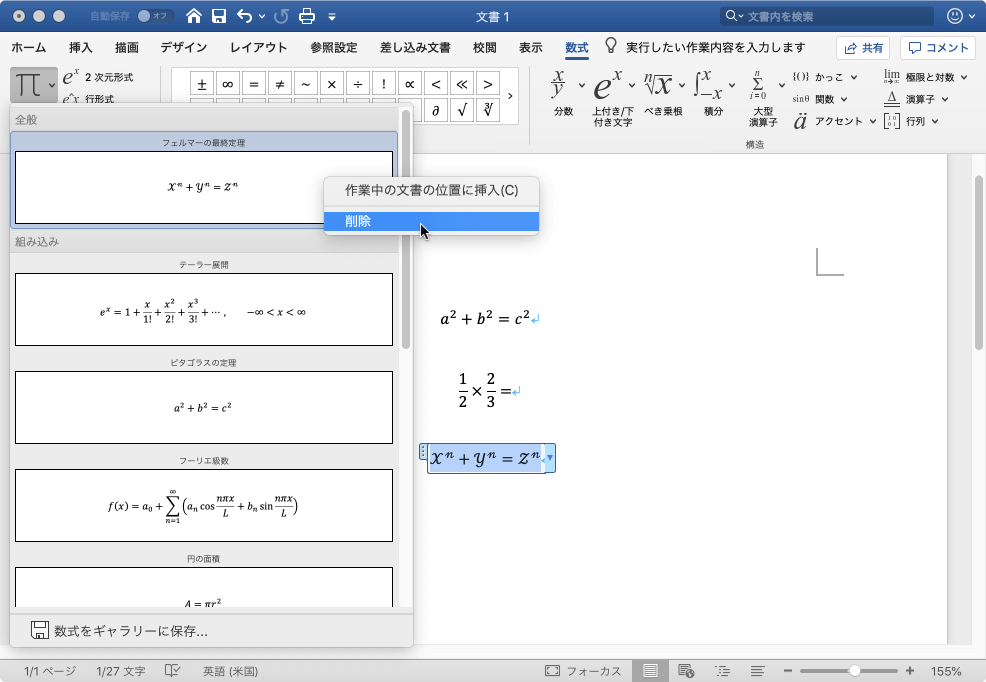Open the 大型演算子 large operator menu
Viewport: 986px width, 682px height.
click(765, 97)
